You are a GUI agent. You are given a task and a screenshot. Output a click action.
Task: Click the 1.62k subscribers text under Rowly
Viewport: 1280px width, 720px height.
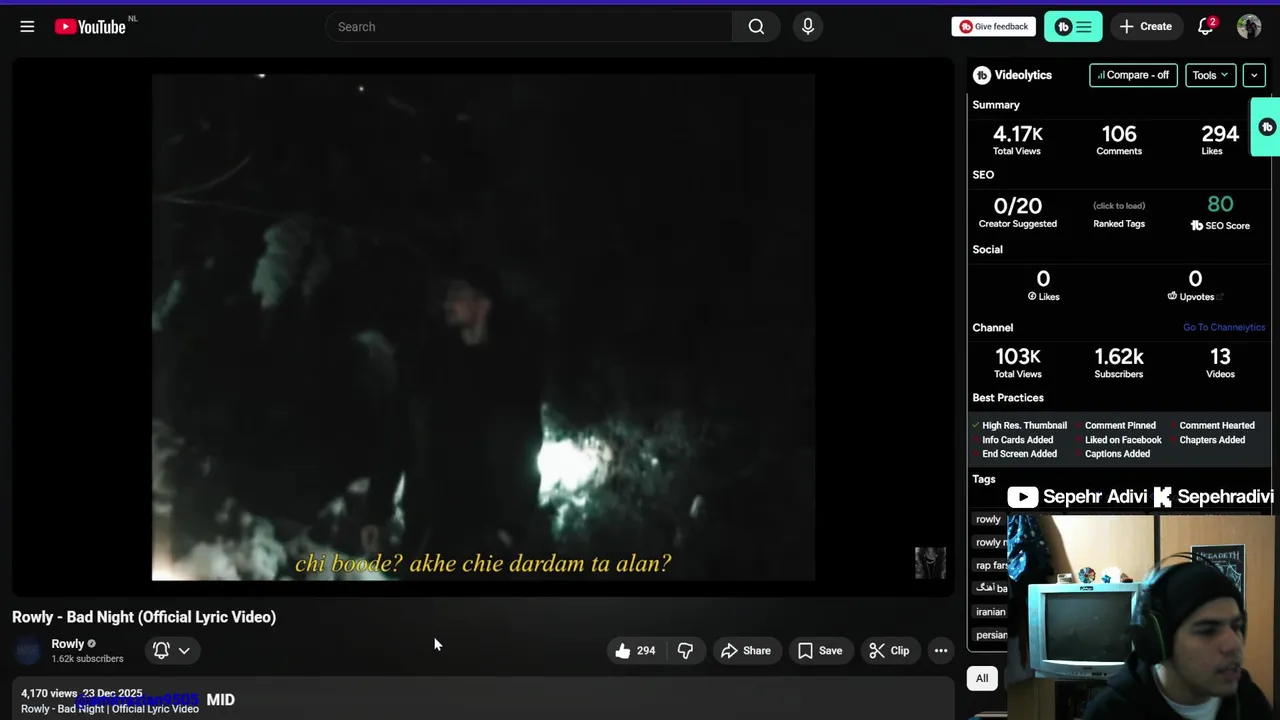(88, 659)
